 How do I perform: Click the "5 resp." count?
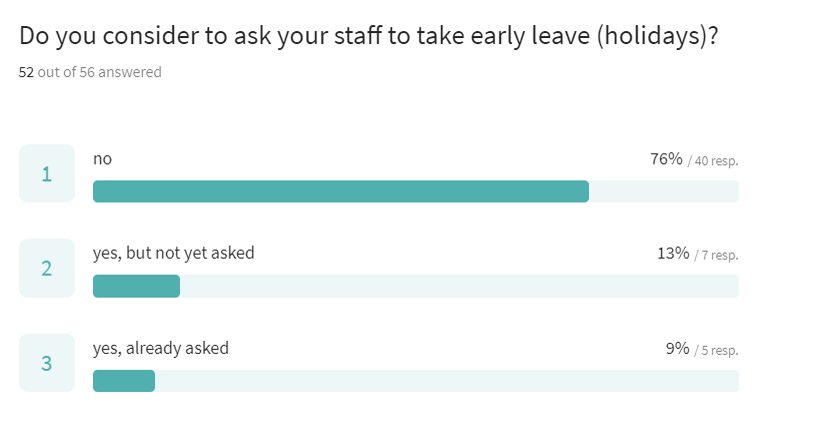720,351
